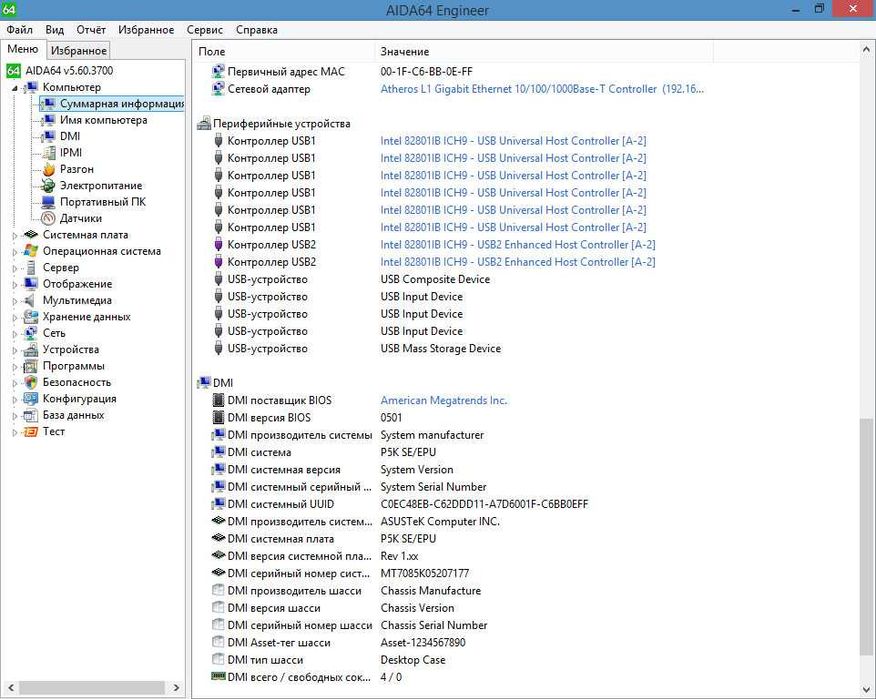Open first USB2 Enhanced Host Controller link
Image resolution: width=876 pixels, height=699 pixels.
pyautogui.click(x=517, y=245)
